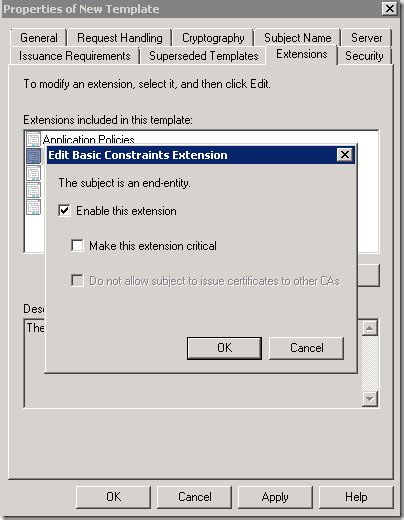Image resolution: width=404 pixels, height=520 pixels.
Task: Close the Edit Basic Constraints dialog
Action: [345, 155]
